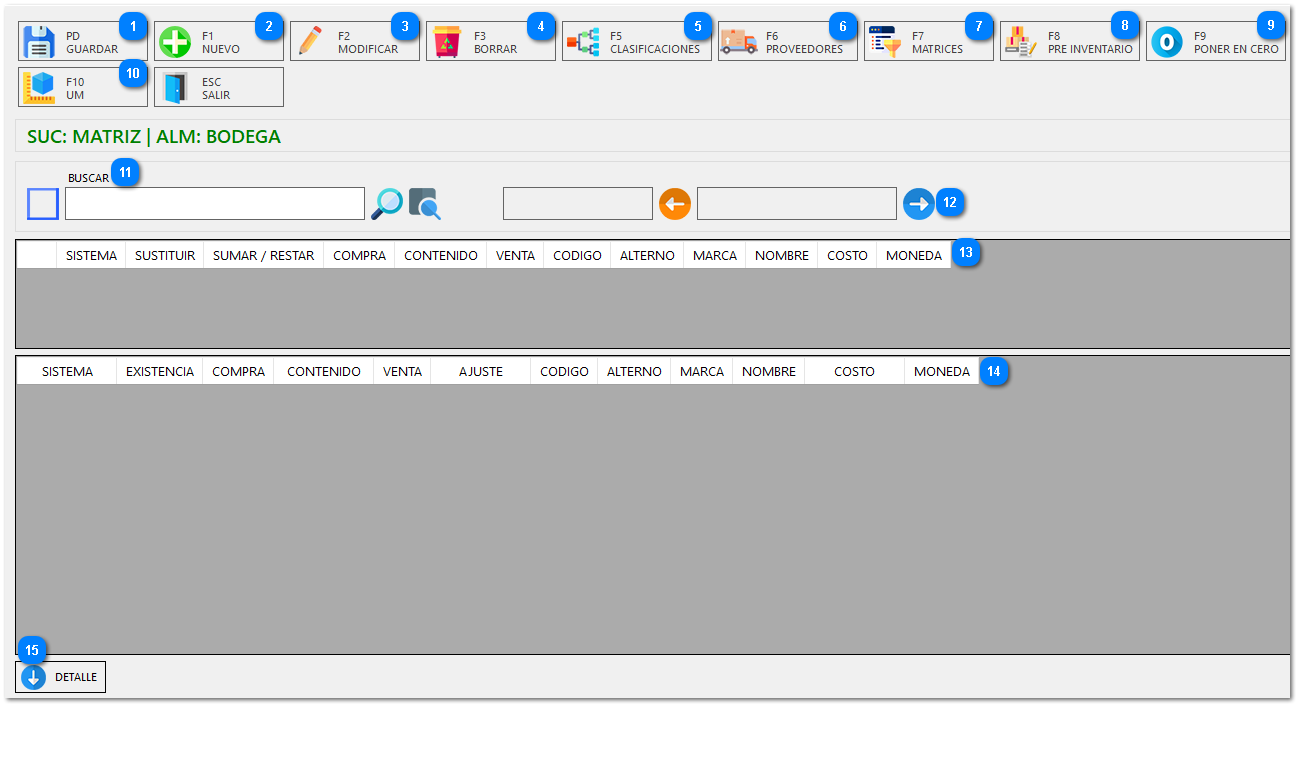Click the Pre Inventario icon
Screen dimensions: 1299x771
pyautogui.click(x=1021, y=42)
